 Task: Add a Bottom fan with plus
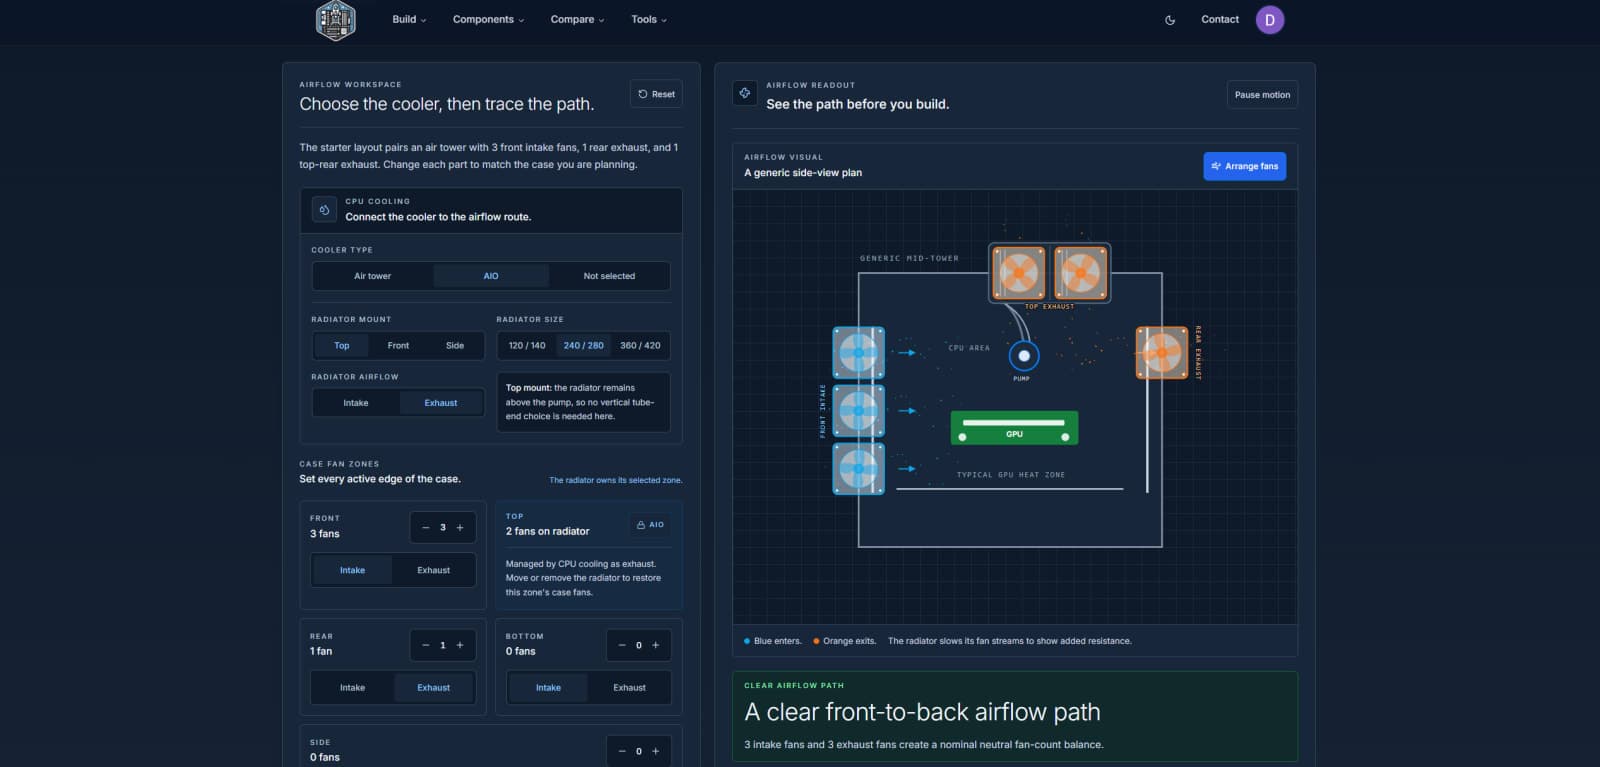pyautogui.click(x=656, y=646)
